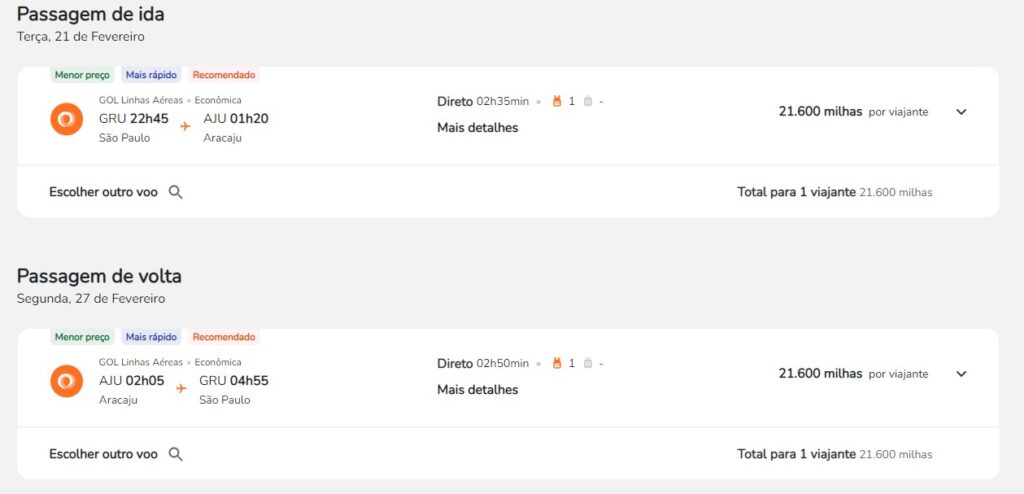Viewport: 1024px width, 494px height.
Task: Click the hand baggage icon on outbound flight
Action: [558, 101]
